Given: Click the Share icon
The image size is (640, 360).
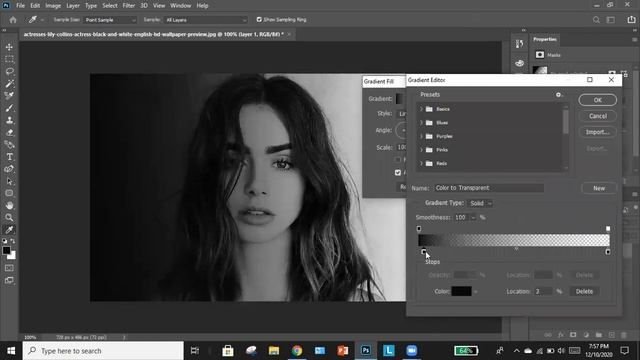Looking at the screenshot, I should click(631, 20).
